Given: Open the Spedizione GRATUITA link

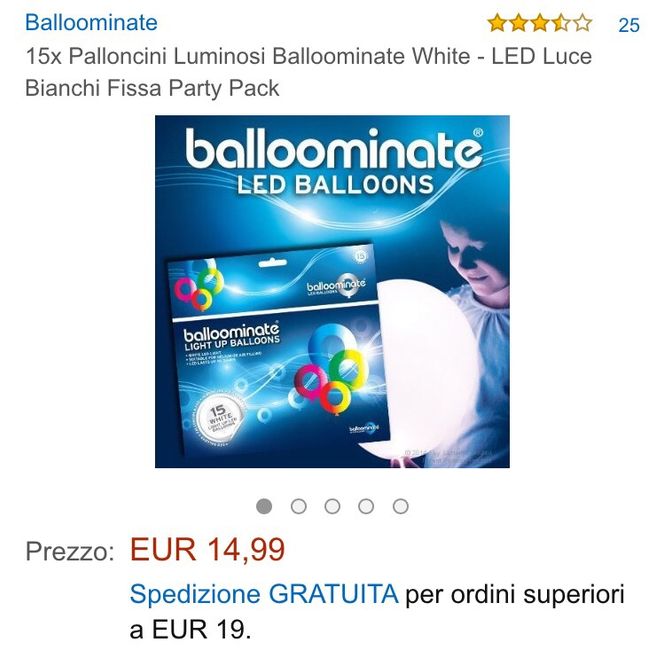Looking at the screenshot, I should click(x=264, y=594).
